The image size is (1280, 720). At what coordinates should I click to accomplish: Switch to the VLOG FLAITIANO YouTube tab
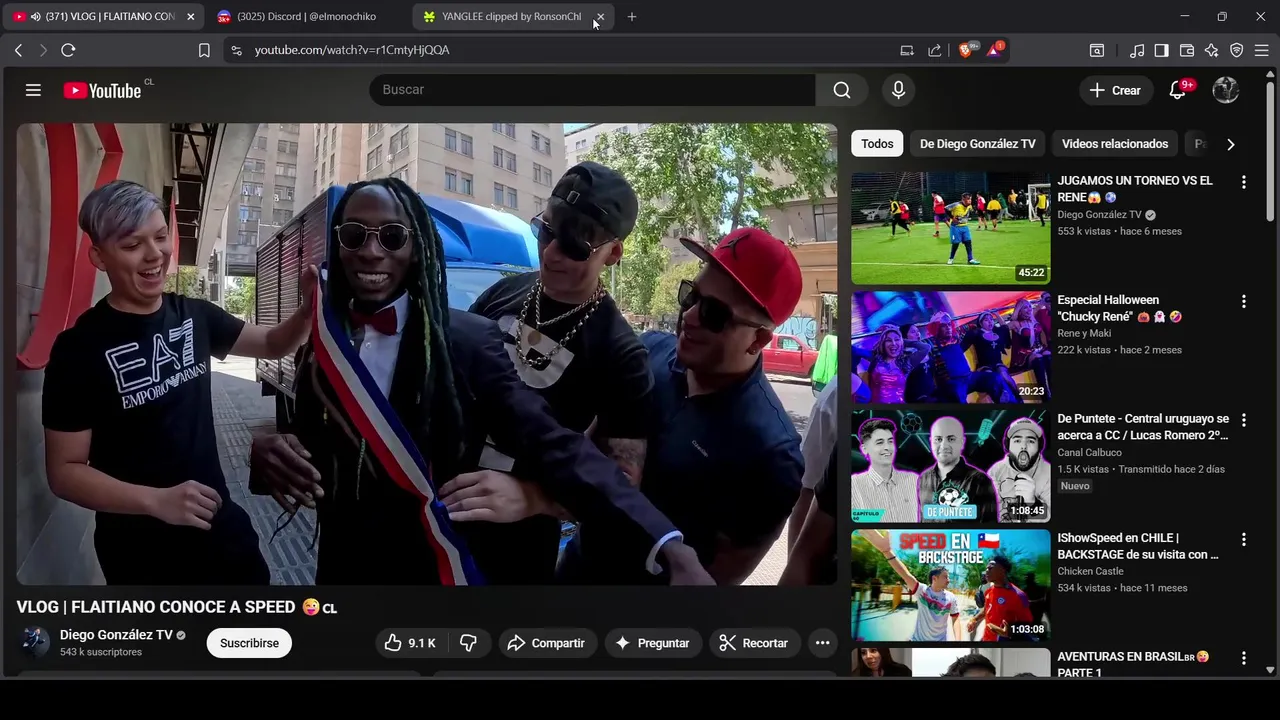[x=103, y=17]
